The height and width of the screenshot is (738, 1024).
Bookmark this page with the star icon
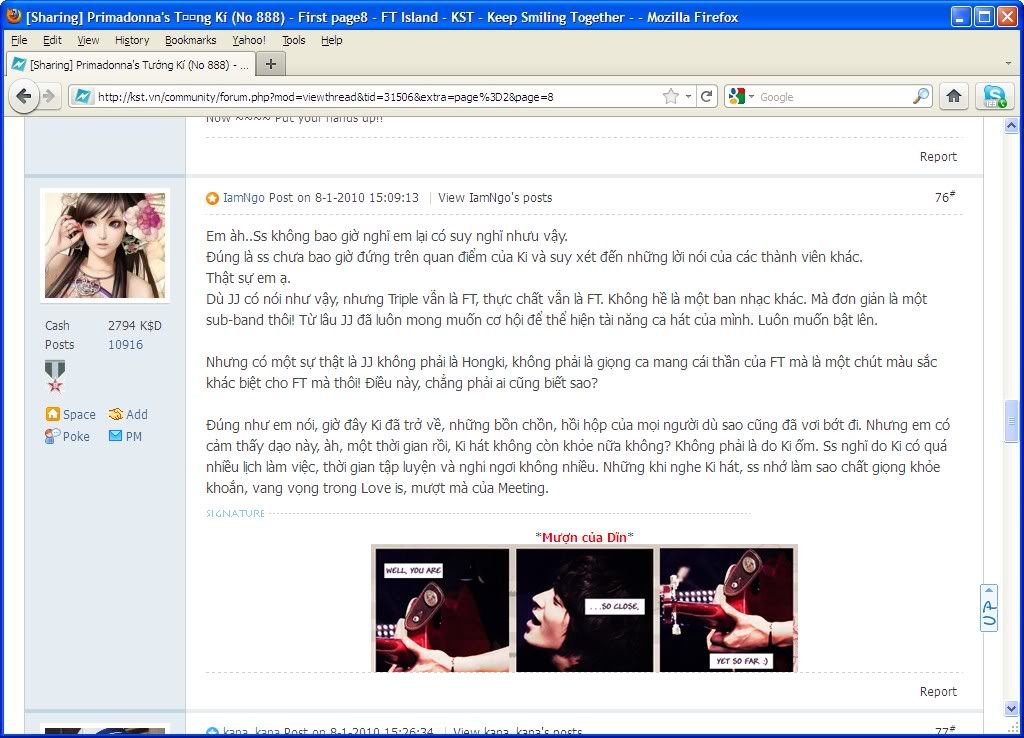pyautogui.click(x=671, y=97)
